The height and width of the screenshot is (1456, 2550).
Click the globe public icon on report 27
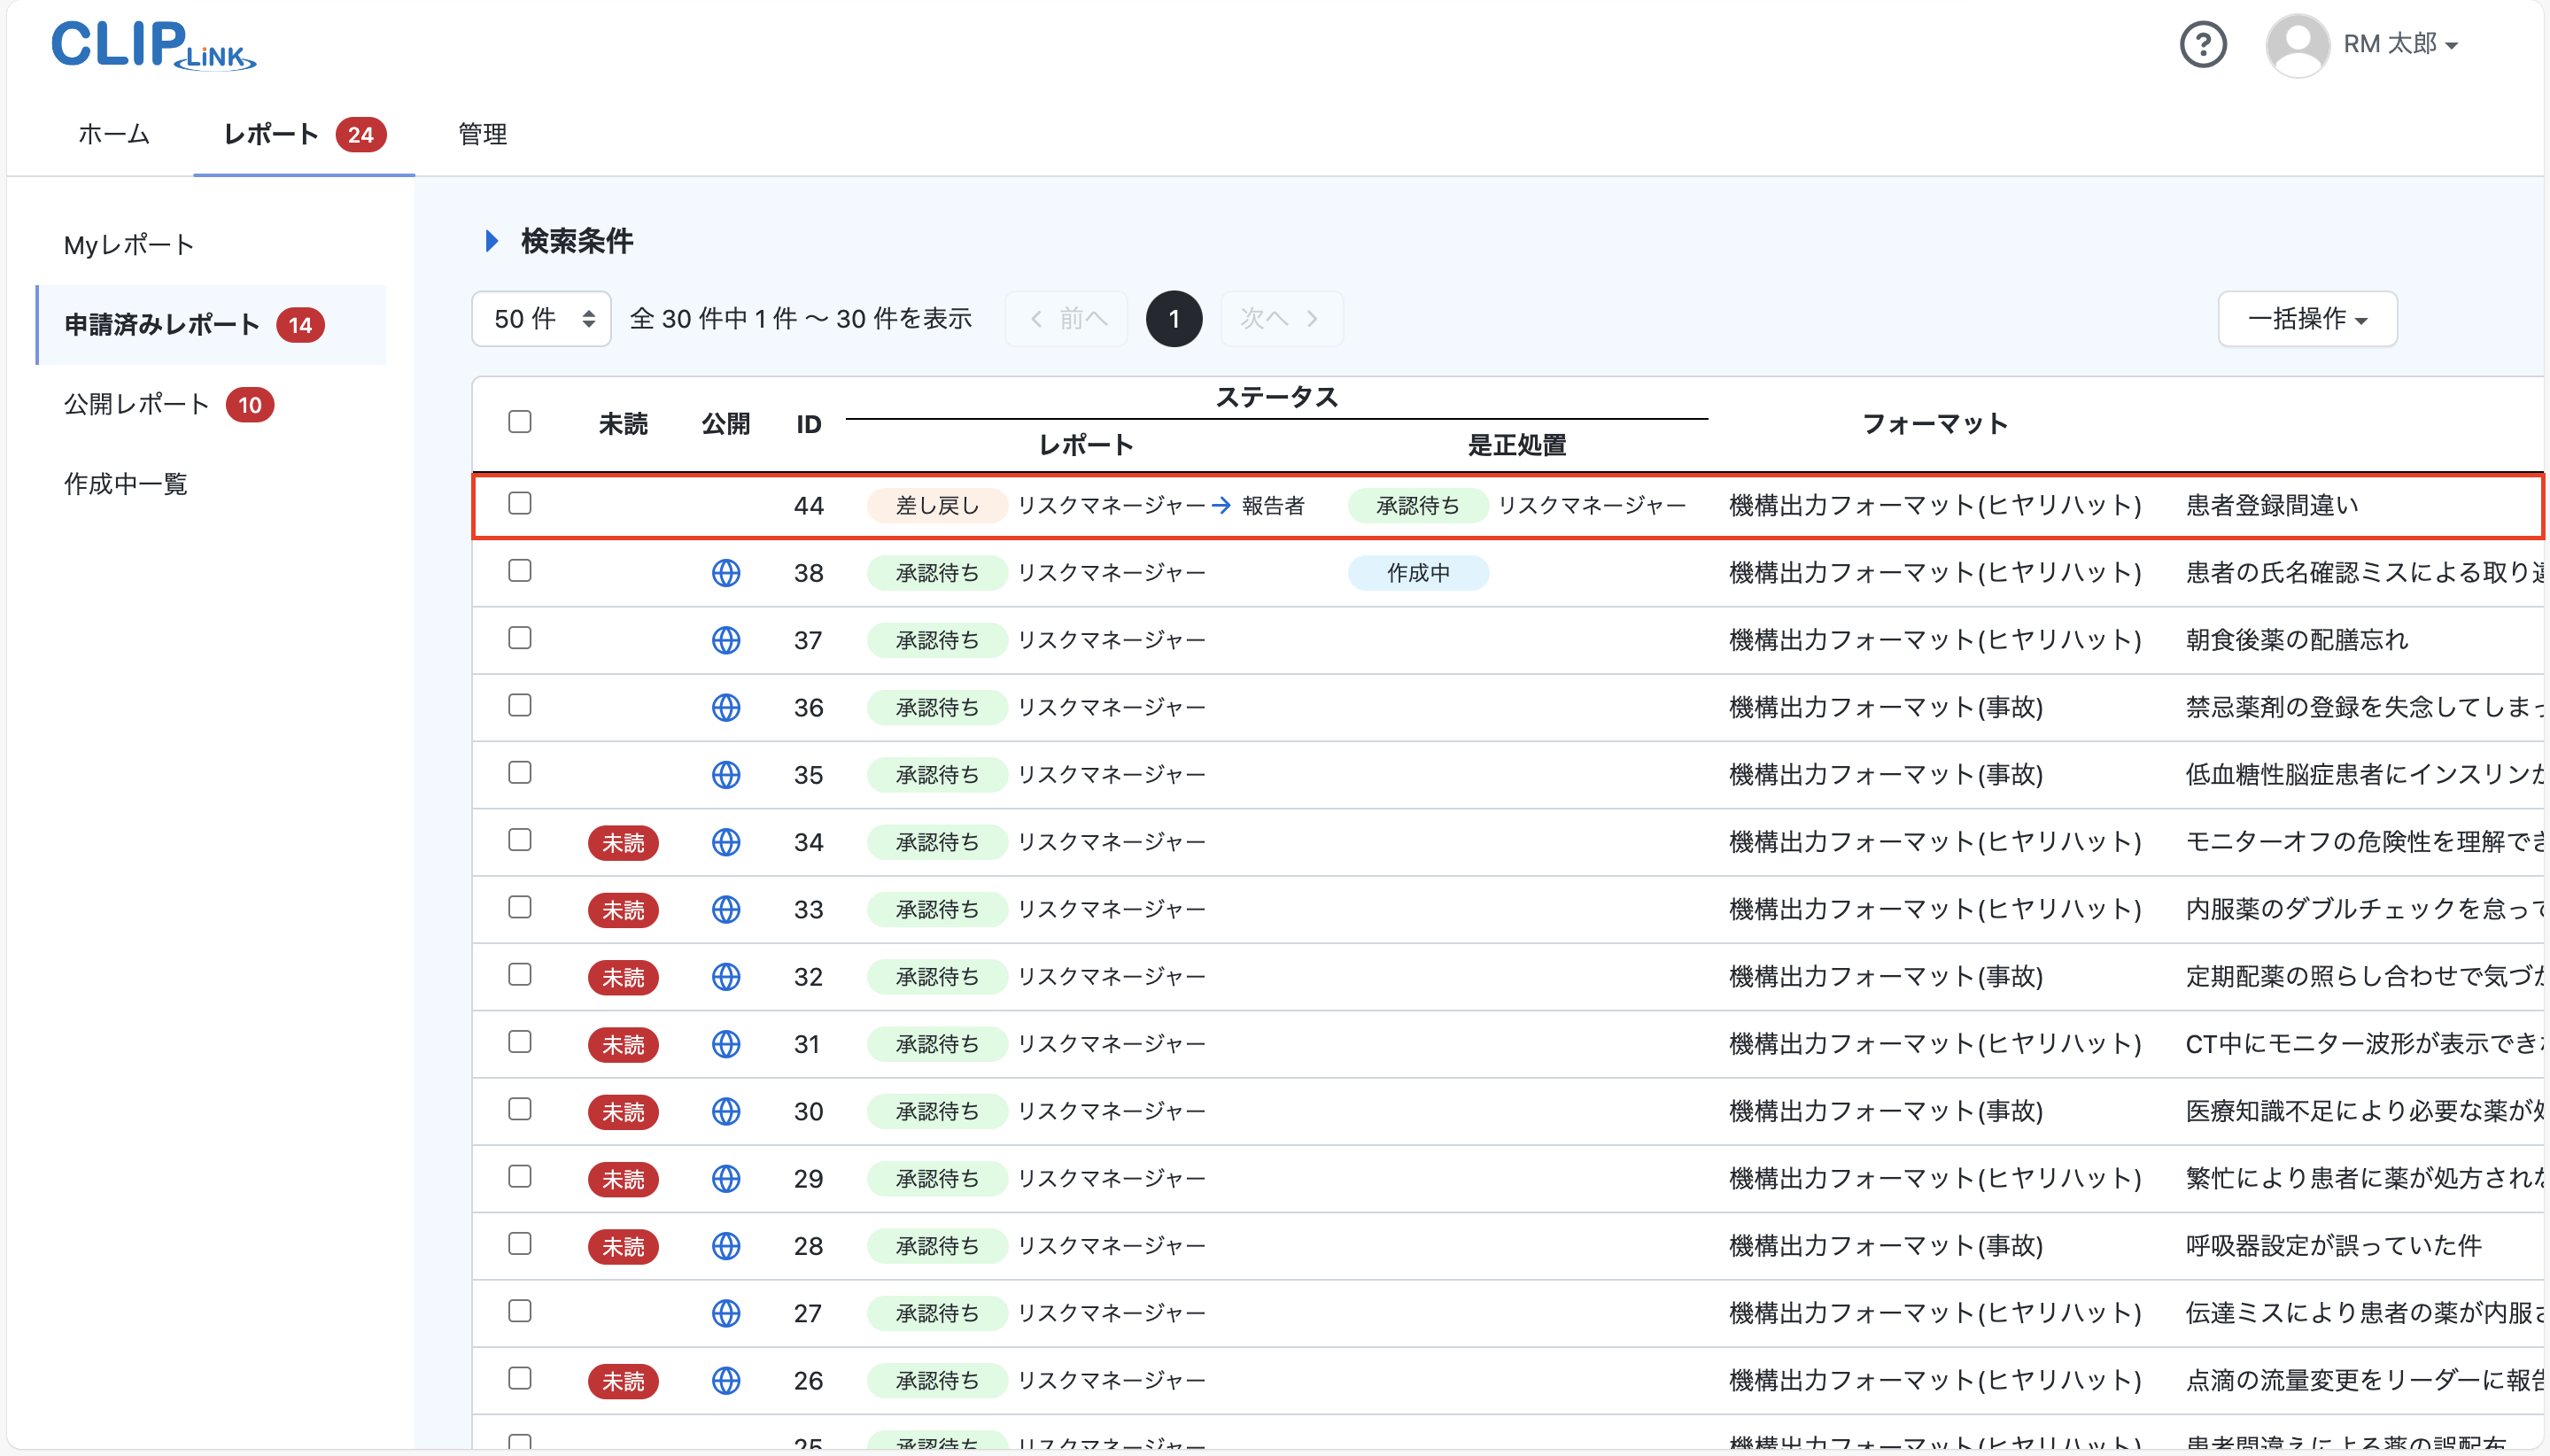pos(726,1313)
